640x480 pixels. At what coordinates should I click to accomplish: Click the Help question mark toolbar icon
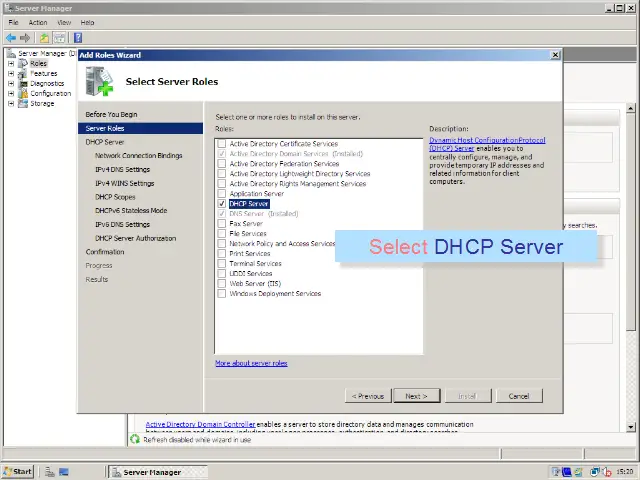coord(78,38)
